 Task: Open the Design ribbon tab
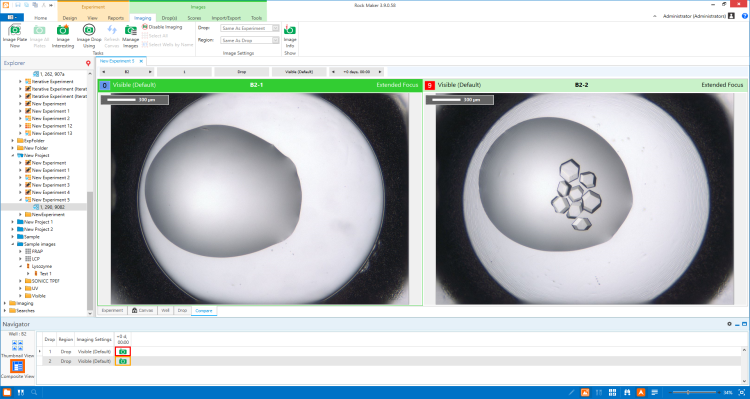(69, 18)
